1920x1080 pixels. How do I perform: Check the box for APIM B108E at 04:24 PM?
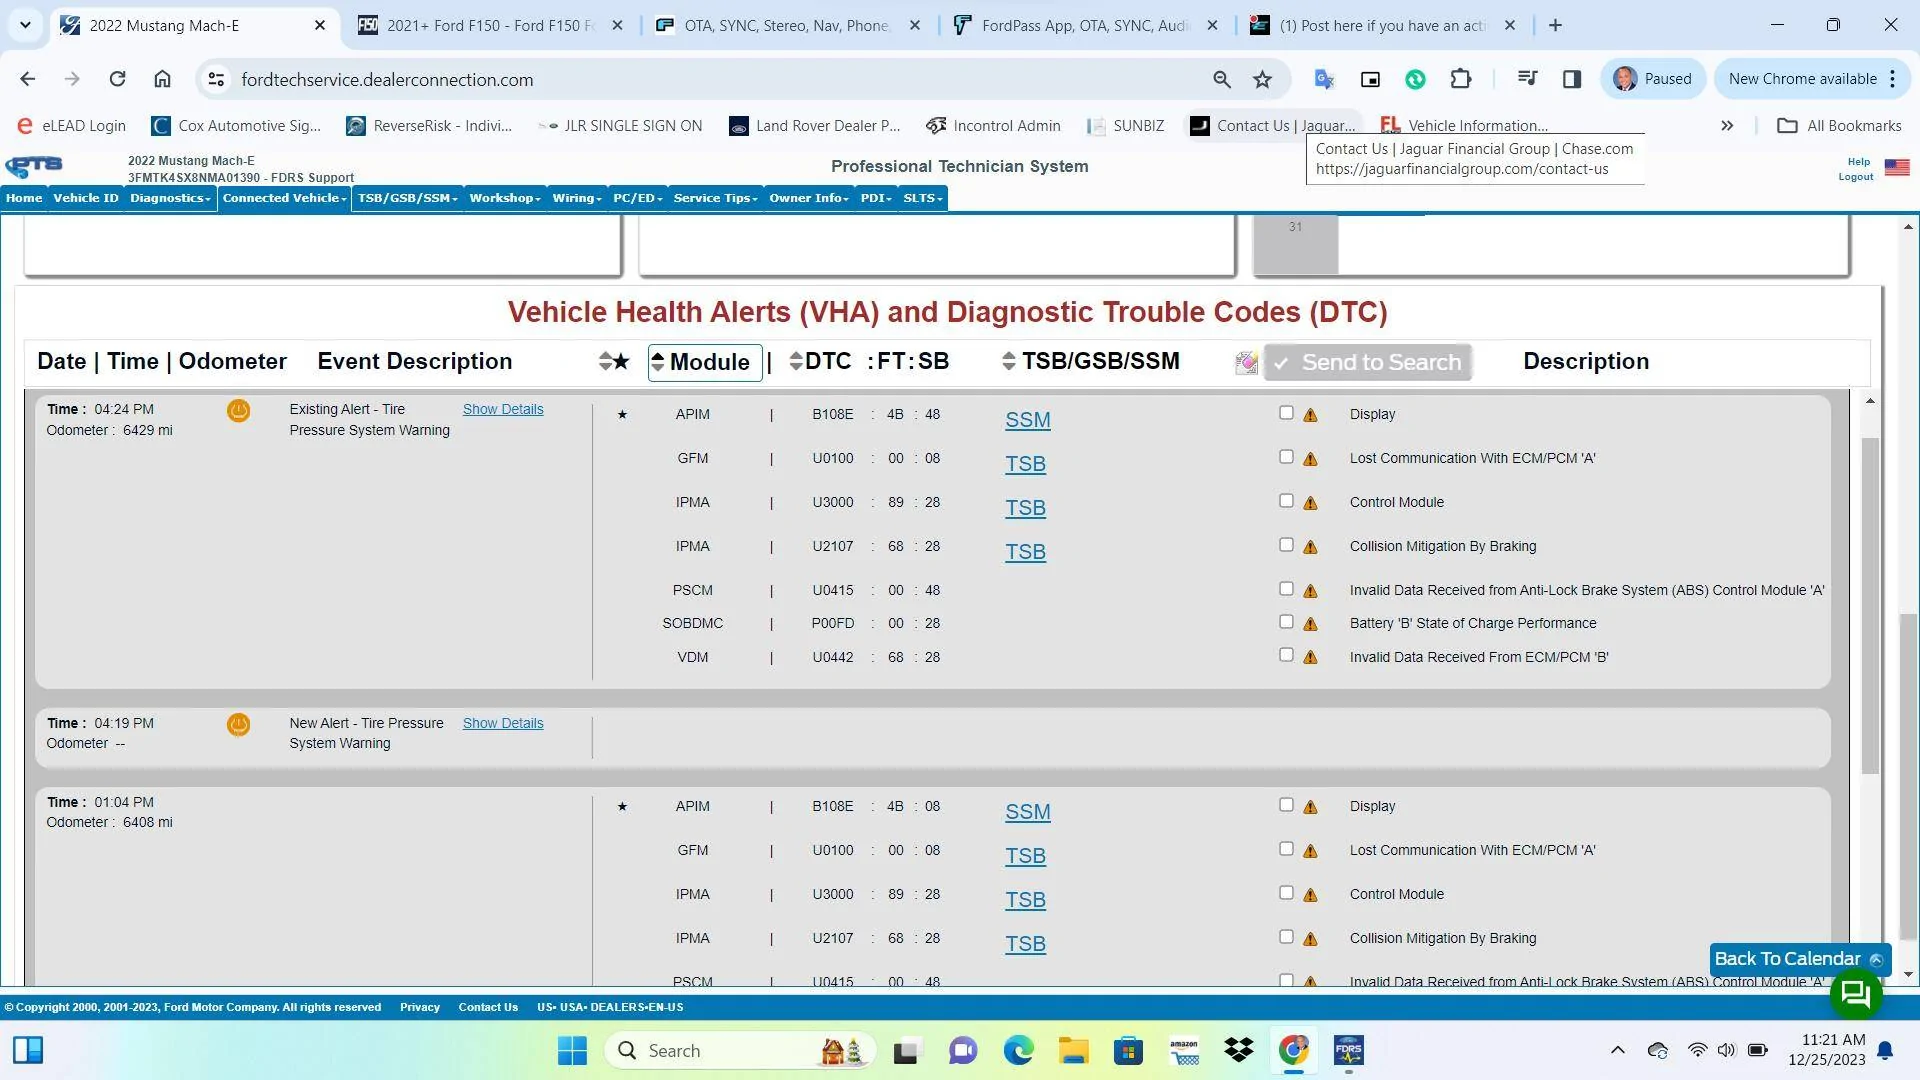pyautogui.click(x=1286, y=413)
